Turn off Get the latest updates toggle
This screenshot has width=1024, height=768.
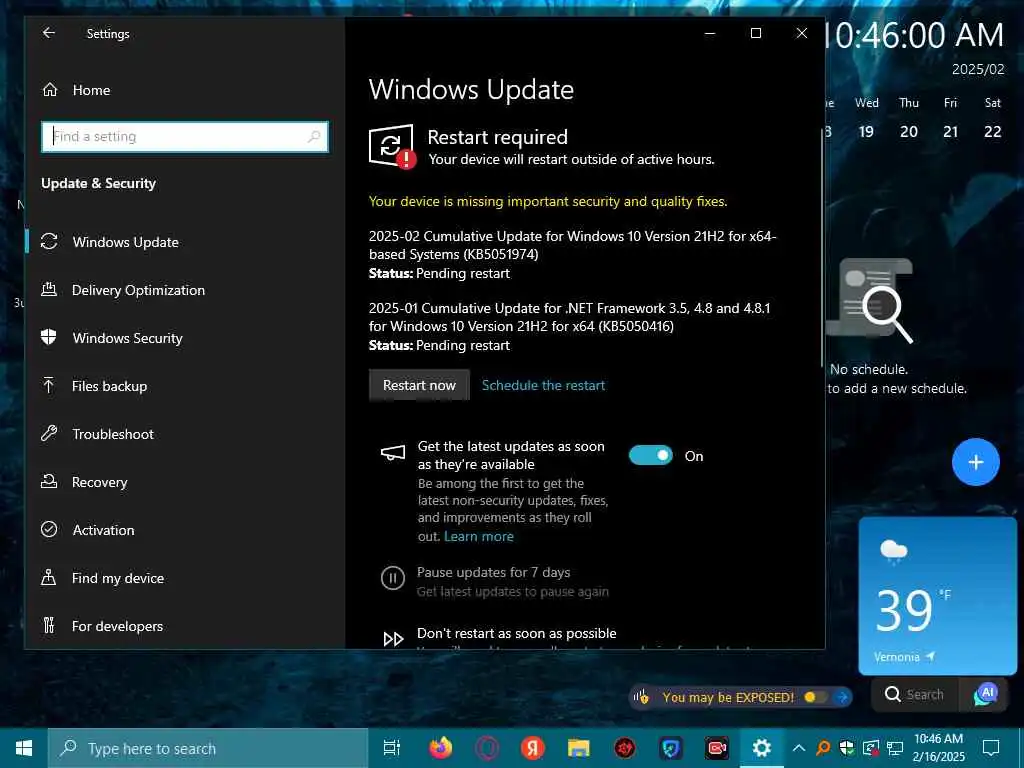650,456
